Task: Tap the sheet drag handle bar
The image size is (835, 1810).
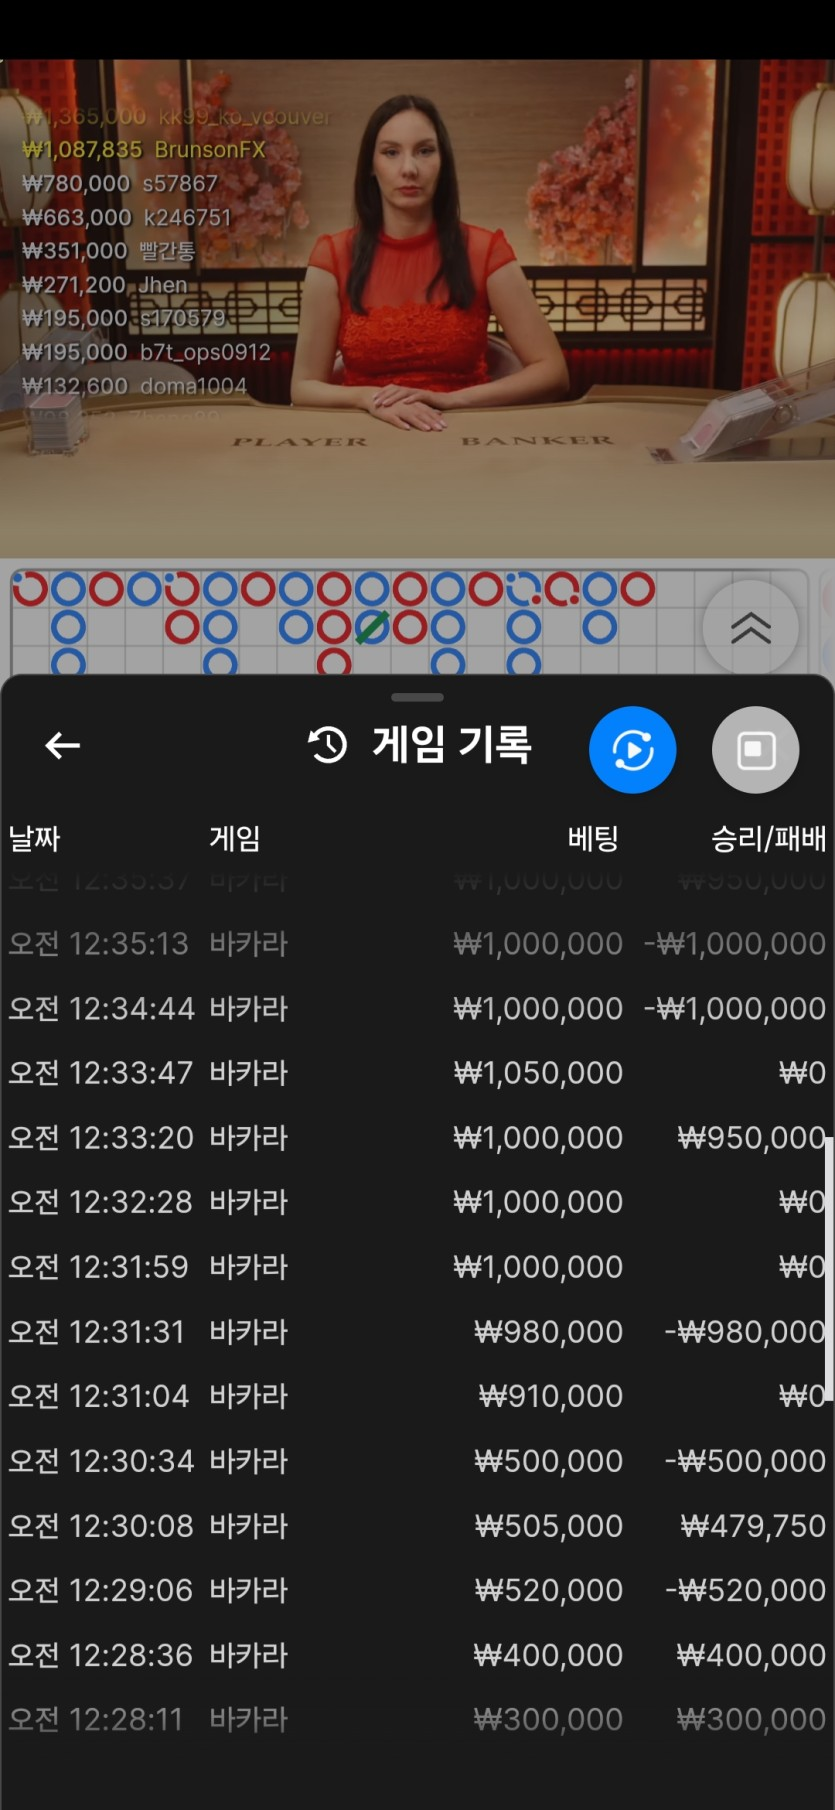Action: click(x=417, y=697)
